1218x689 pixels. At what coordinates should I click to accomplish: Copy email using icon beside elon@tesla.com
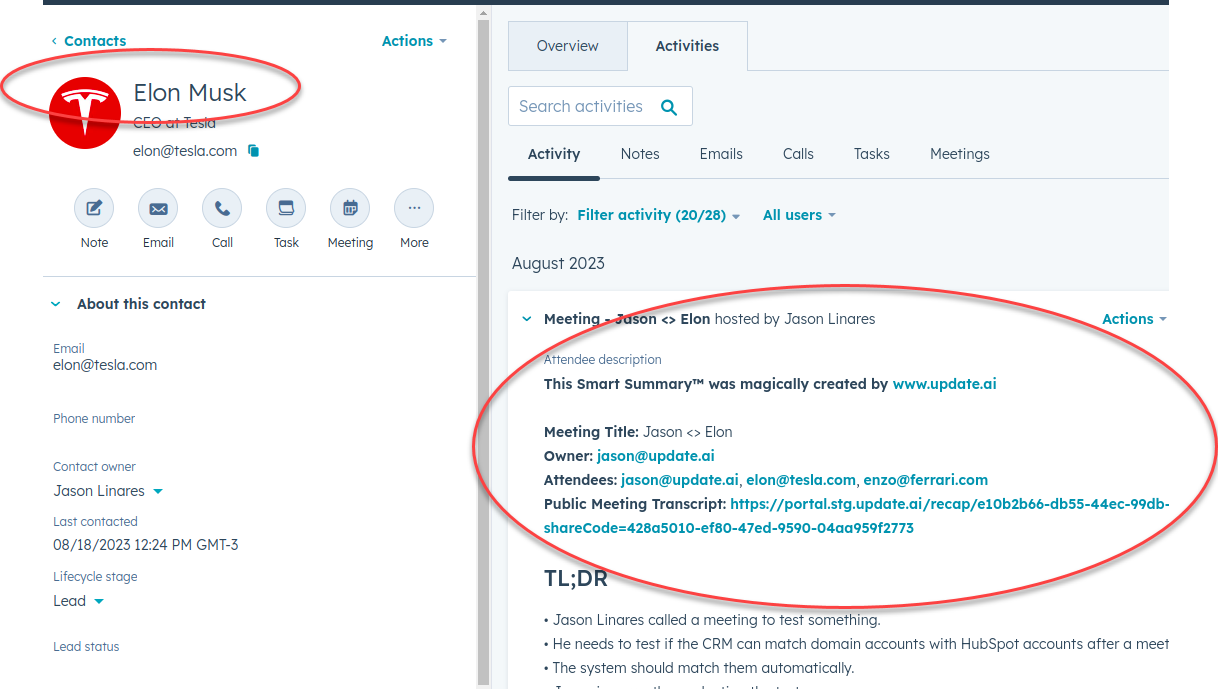pos(254,151)
